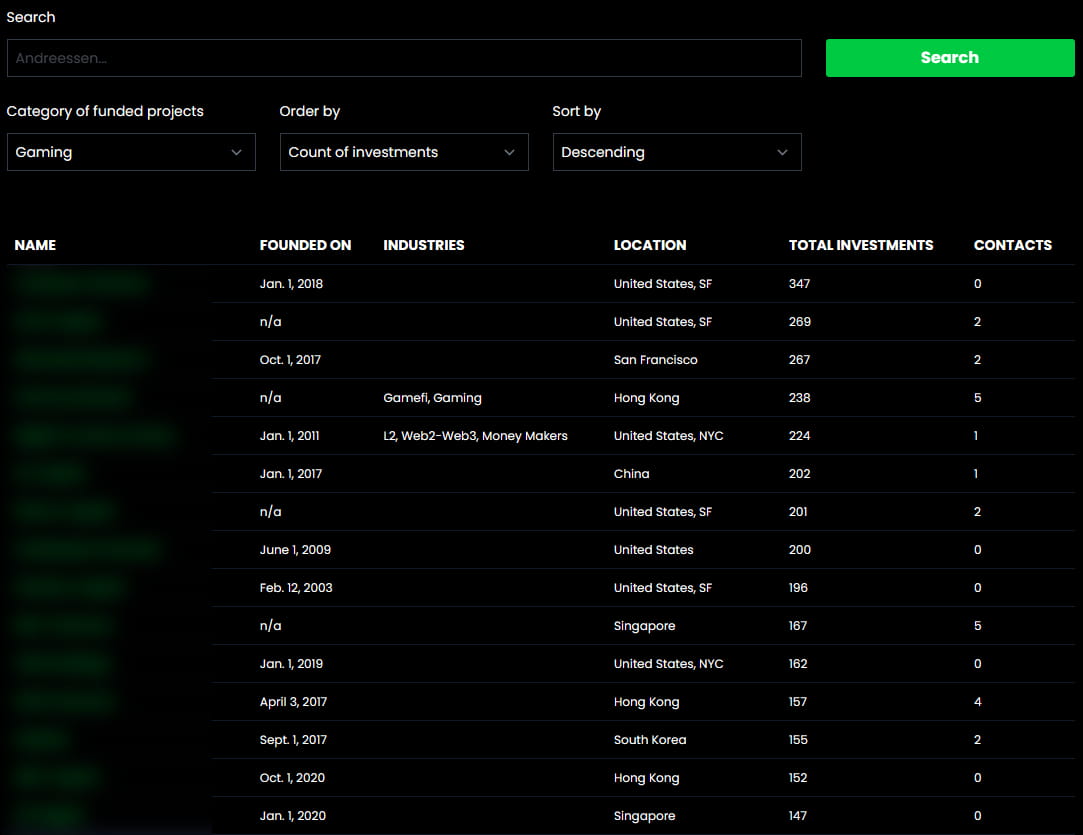
Task: Open the Category of funded projects dropdown
Action: coord(131,152)
